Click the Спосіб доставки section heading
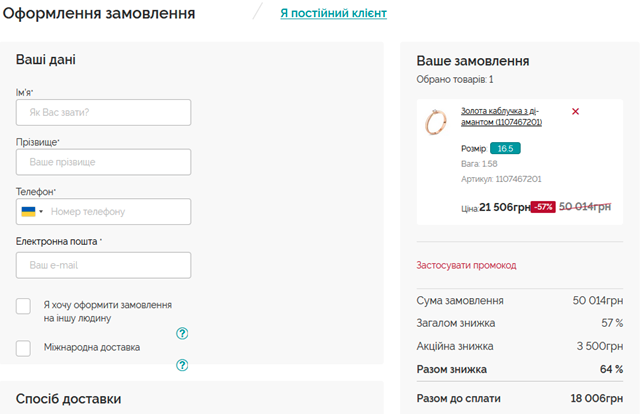Viewport: 643px width, 414px height. click(x=68, y=399)
